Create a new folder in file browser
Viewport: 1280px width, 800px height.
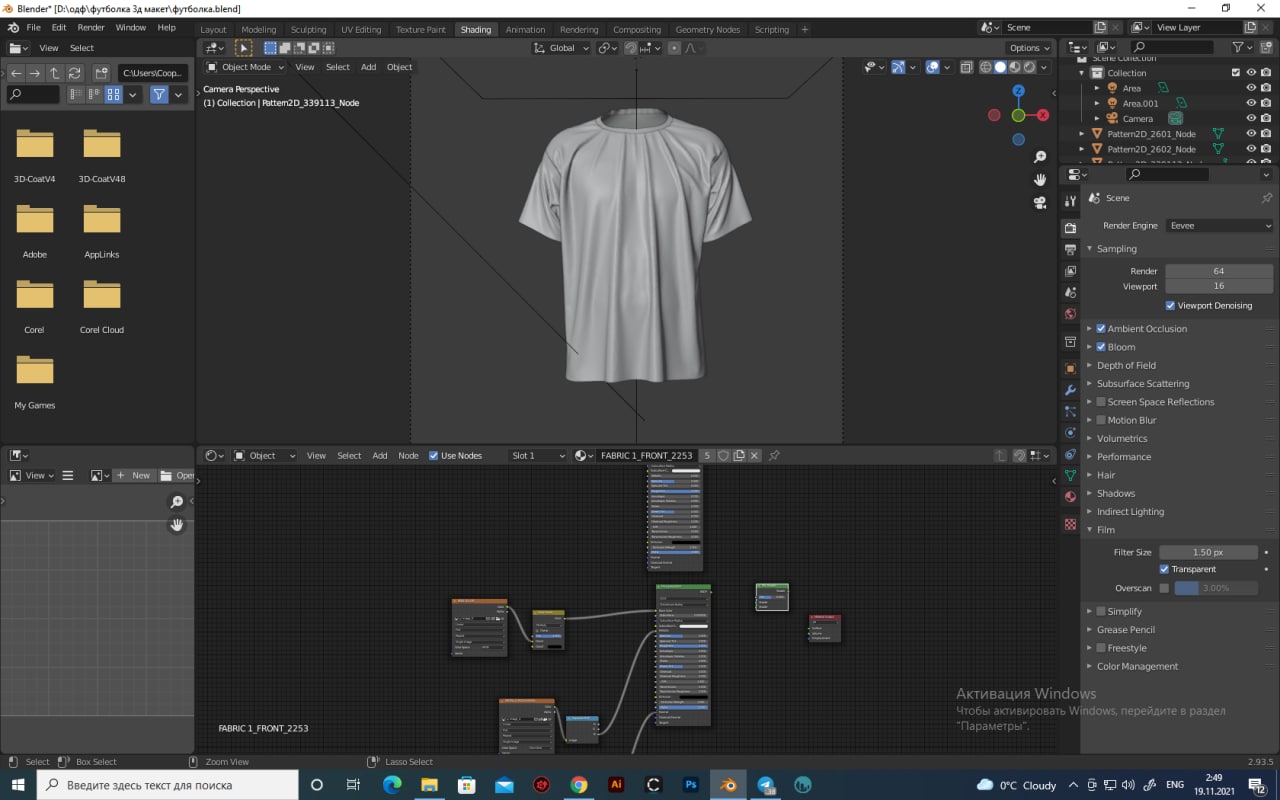[101, 73]
